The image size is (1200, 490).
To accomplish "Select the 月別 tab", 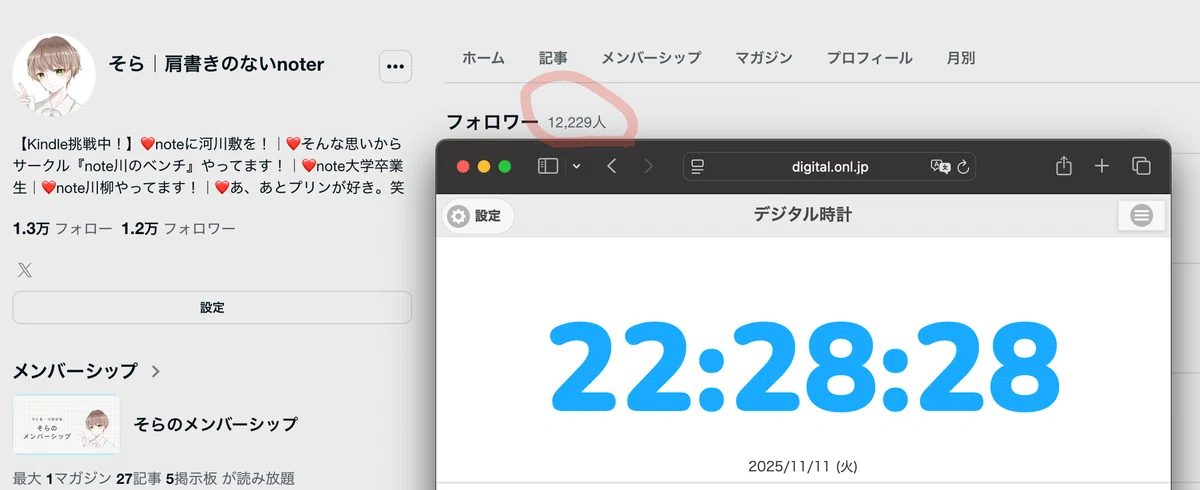I will click(x=961, y=58).
